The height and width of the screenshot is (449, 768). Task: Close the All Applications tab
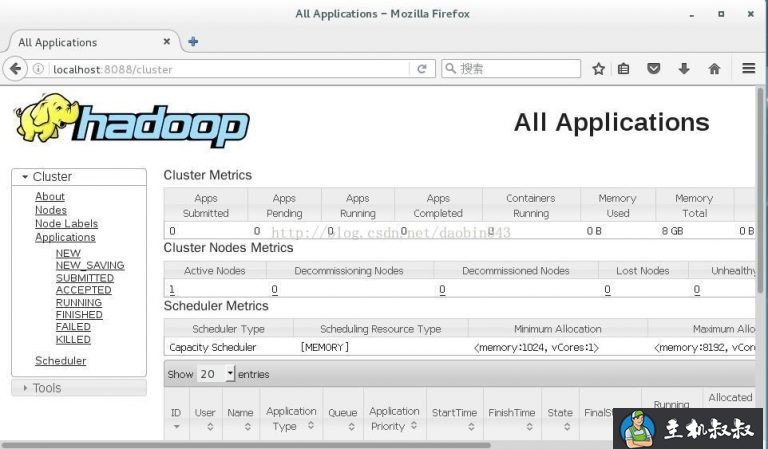[x=167, y=42]
